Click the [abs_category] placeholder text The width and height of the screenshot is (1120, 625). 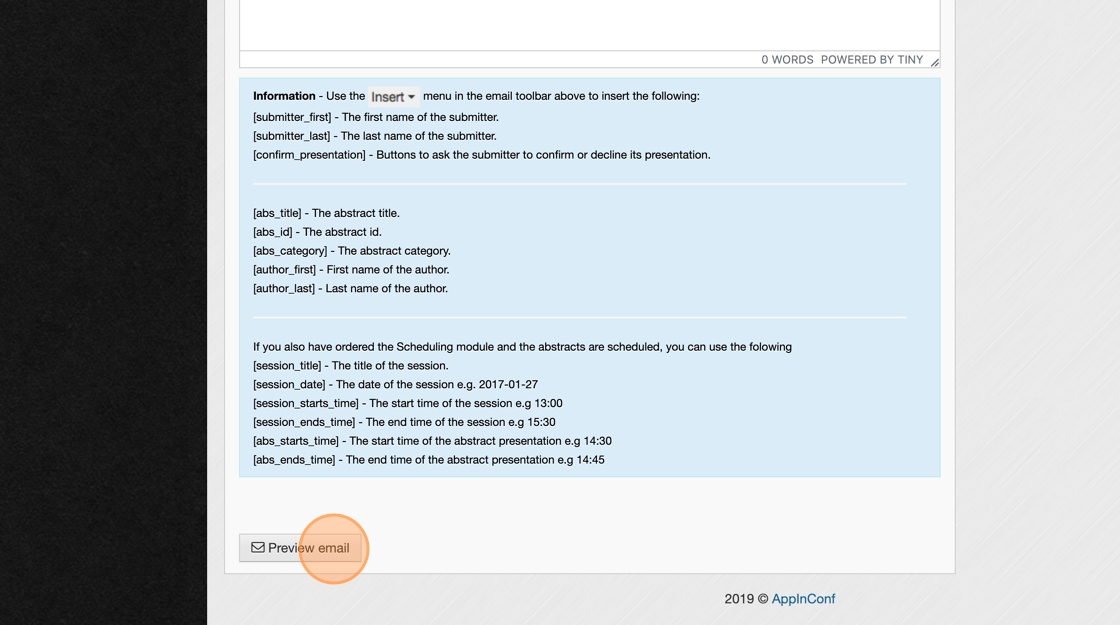(290, 251)
